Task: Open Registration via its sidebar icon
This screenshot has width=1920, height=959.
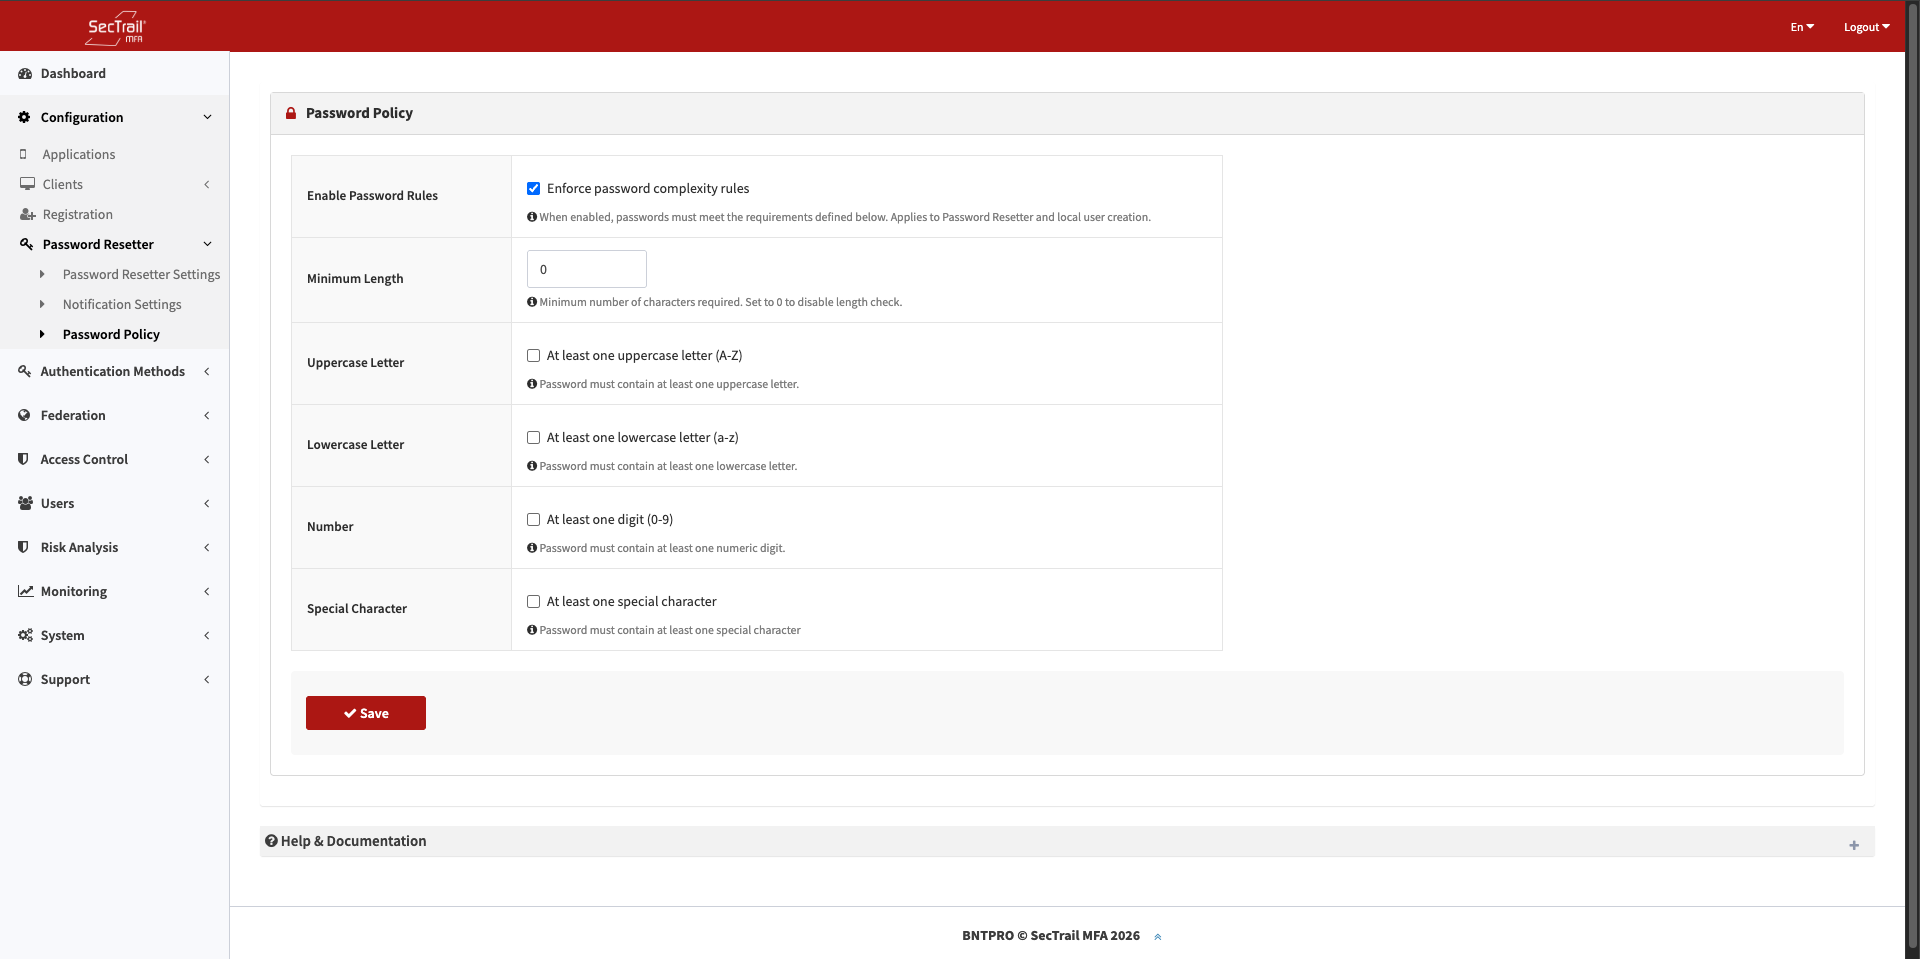Action: coord(25,214)
